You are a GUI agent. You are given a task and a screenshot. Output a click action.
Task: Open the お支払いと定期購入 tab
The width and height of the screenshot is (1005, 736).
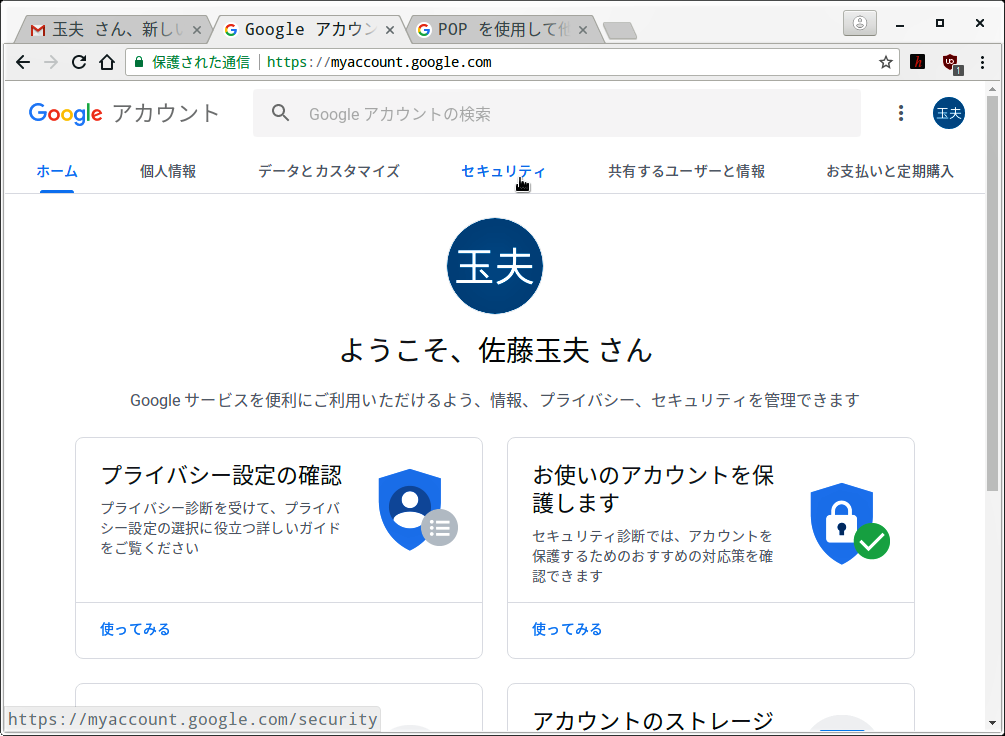point(890,171)
